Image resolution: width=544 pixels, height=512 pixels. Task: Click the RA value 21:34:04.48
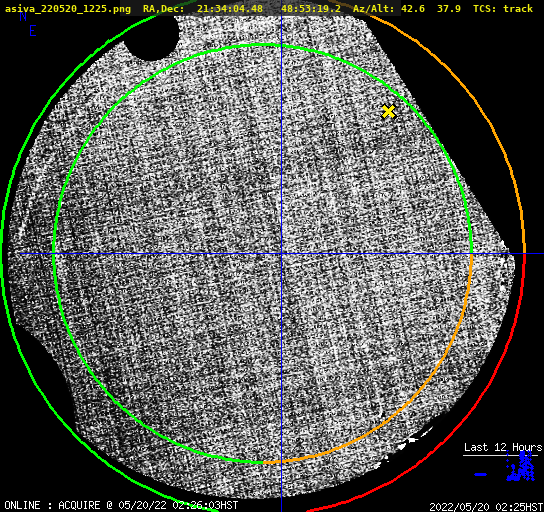click(x=230, y=8)
